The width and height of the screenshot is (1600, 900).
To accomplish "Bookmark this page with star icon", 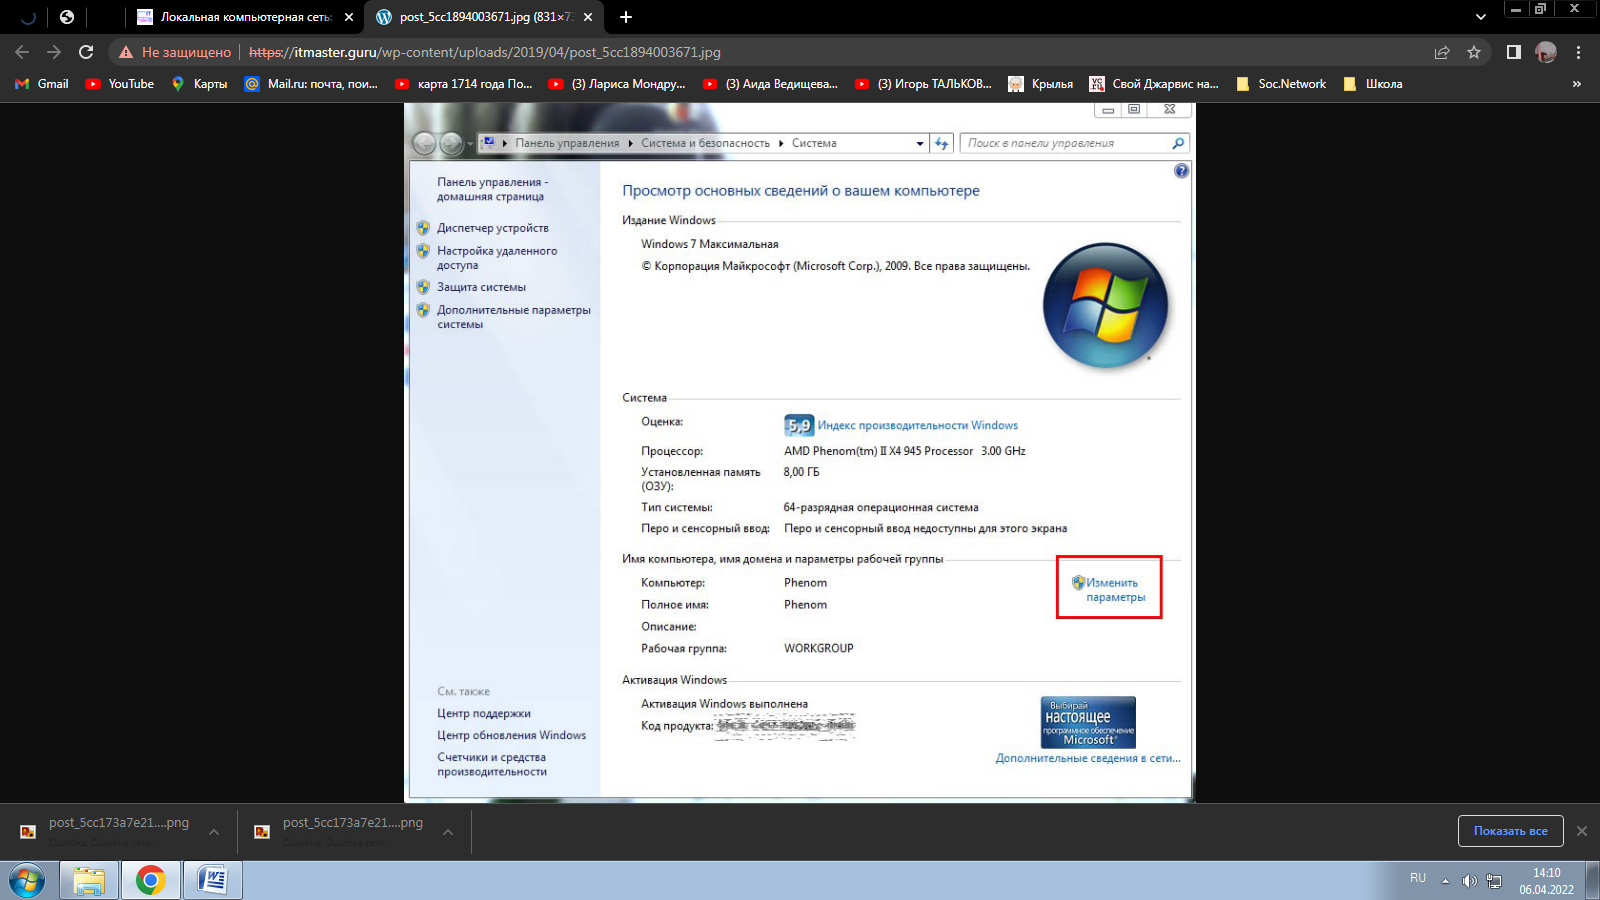I will coord(1474,52).
